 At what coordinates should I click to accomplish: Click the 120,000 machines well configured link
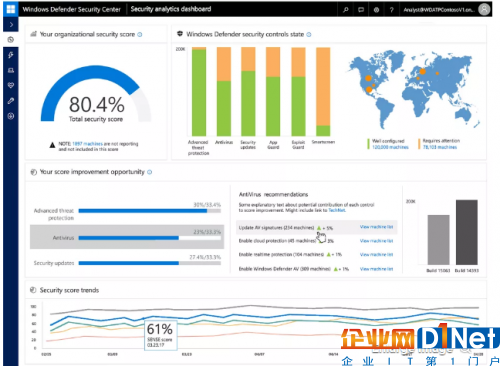pos(390,147)
